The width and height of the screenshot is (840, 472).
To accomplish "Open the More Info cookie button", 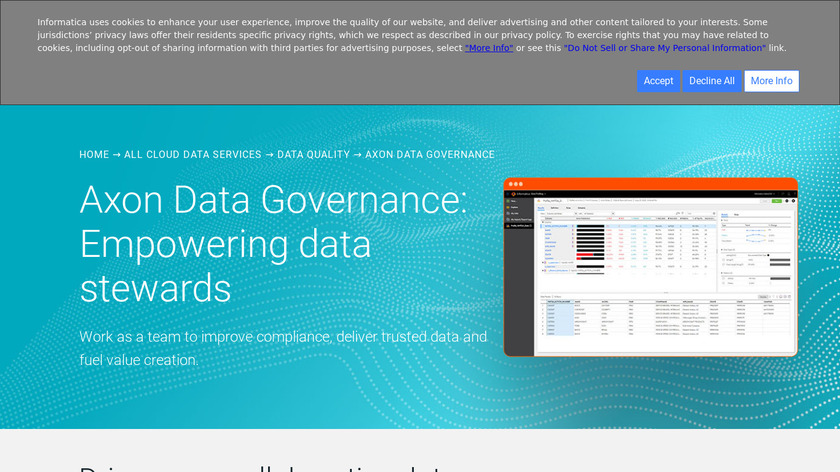I will click(x=771, y=81).
